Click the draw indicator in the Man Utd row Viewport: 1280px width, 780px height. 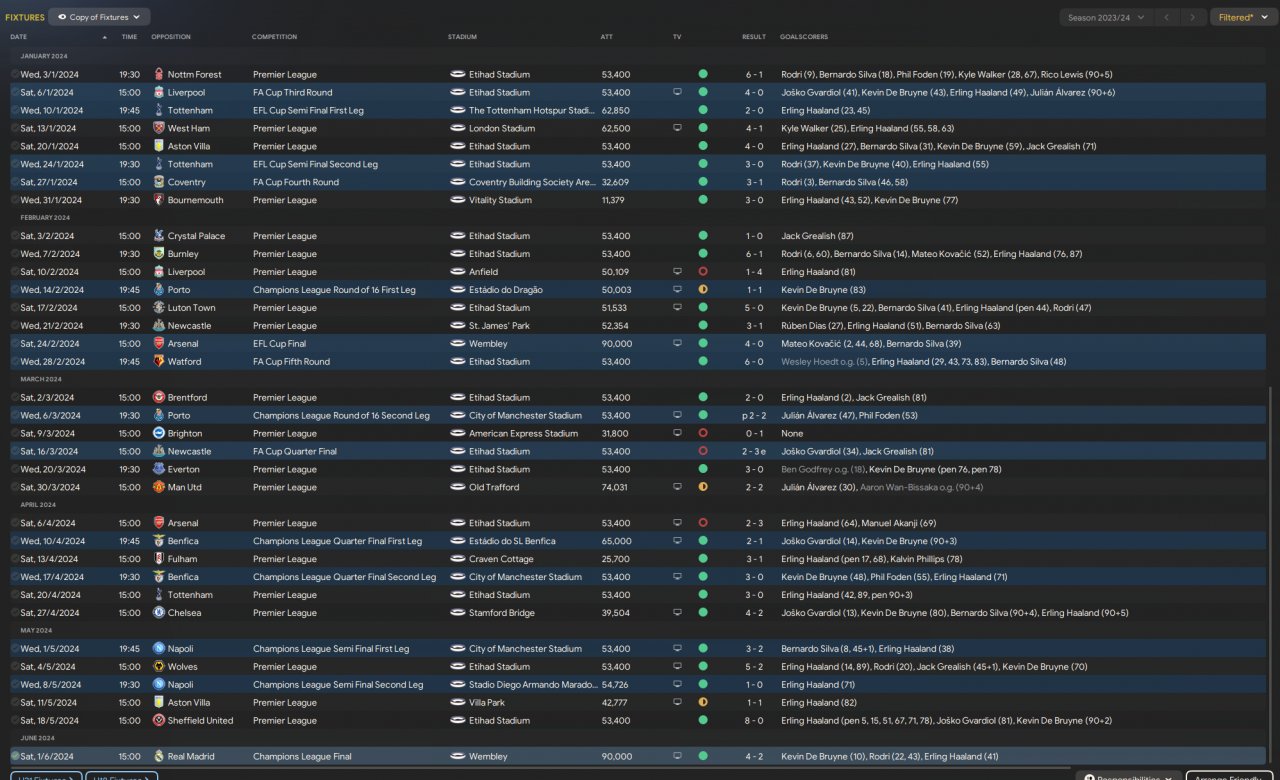703,488
